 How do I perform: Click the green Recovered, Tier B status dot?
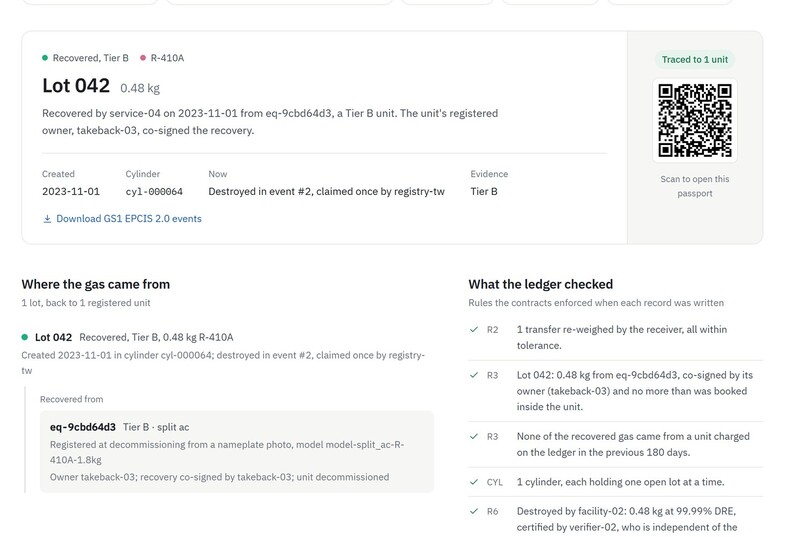(45, 58)
